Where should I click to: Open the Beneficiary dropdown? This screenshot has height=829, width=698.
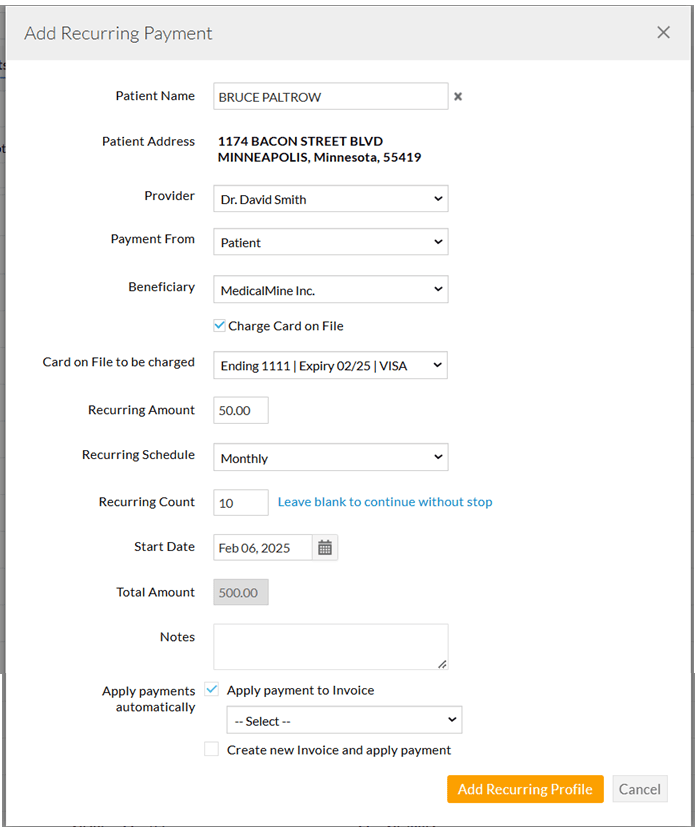330,289
